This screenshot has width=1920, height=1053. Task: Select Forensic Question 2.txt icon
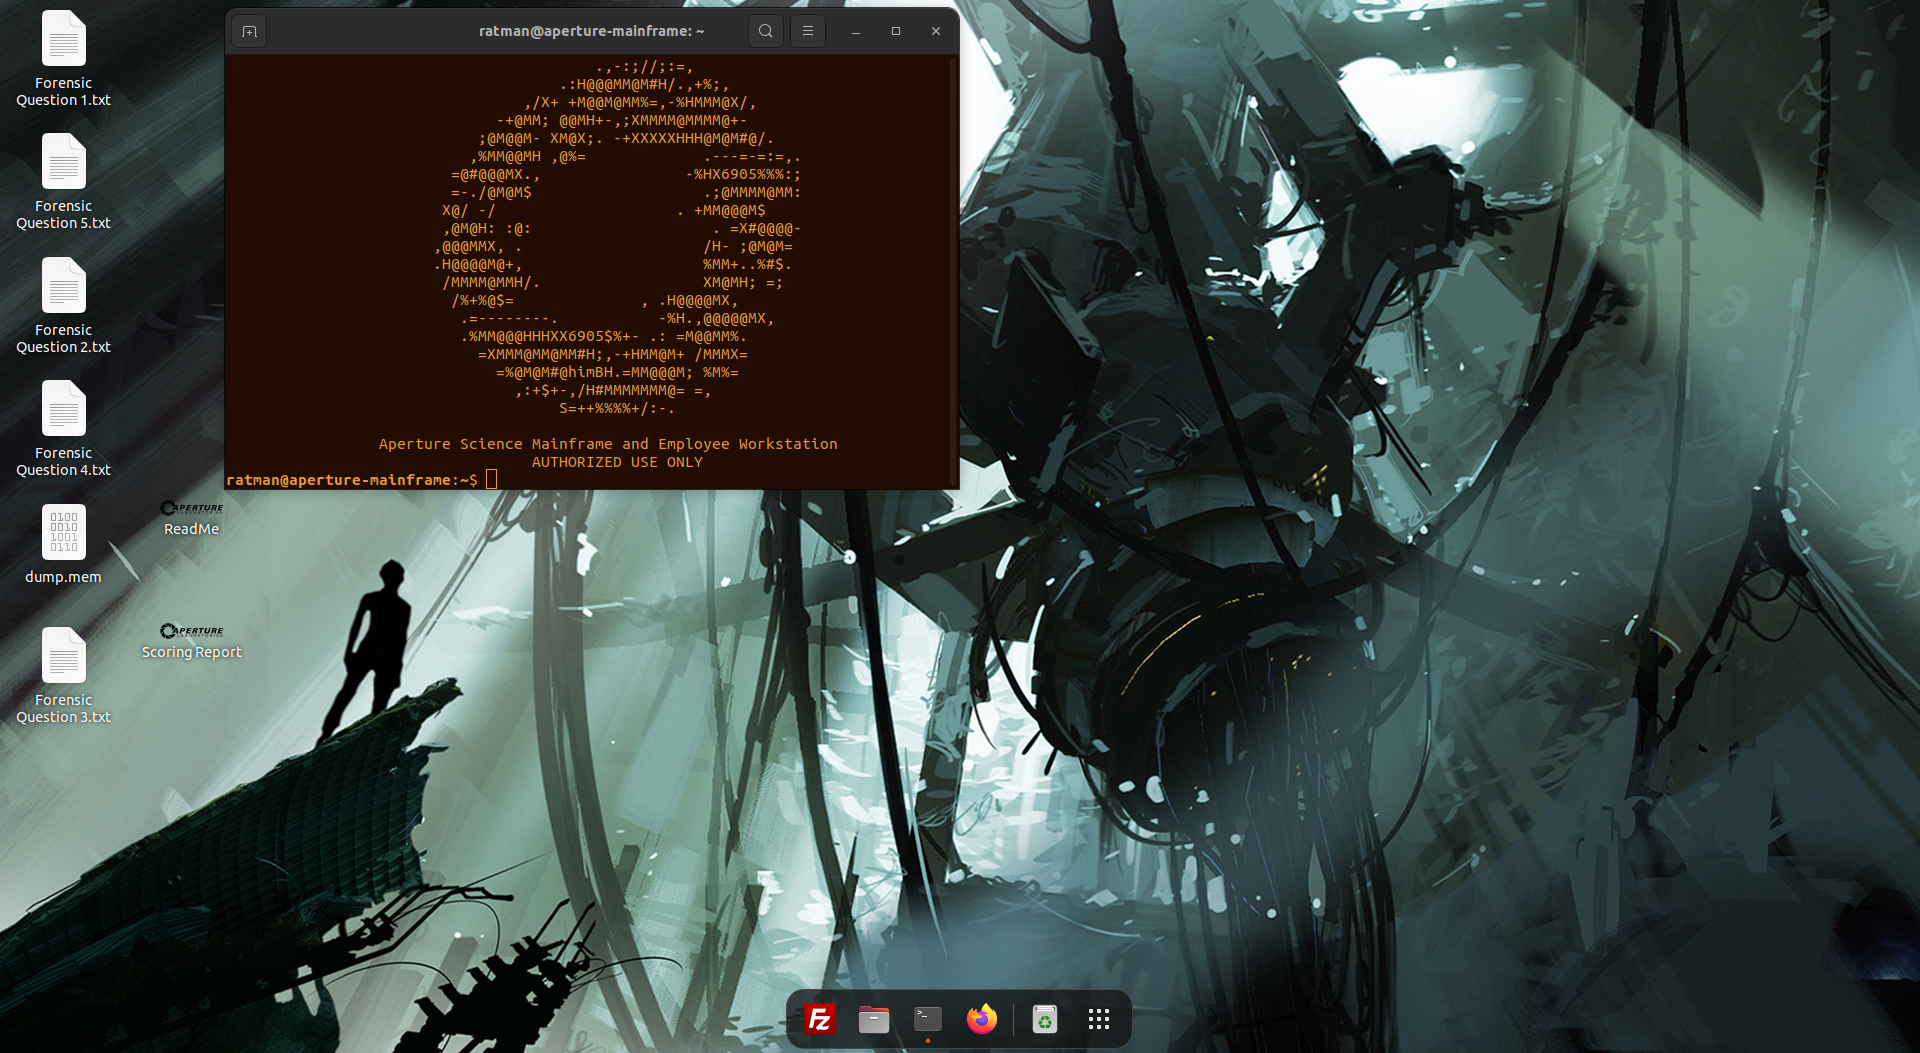pyautogui.click(x=63, y=287)
